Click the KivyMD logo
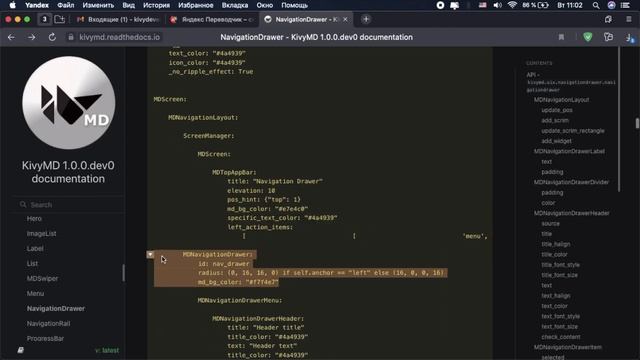640x360 pixels. tap(69, 102)
